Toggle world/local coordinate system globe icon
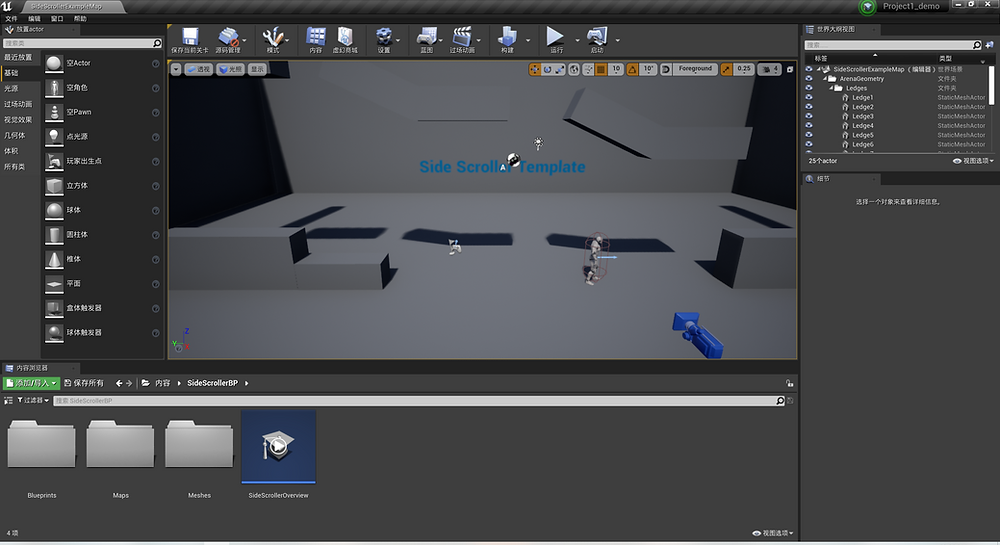 pyautogui.click(x=574, y=69)
